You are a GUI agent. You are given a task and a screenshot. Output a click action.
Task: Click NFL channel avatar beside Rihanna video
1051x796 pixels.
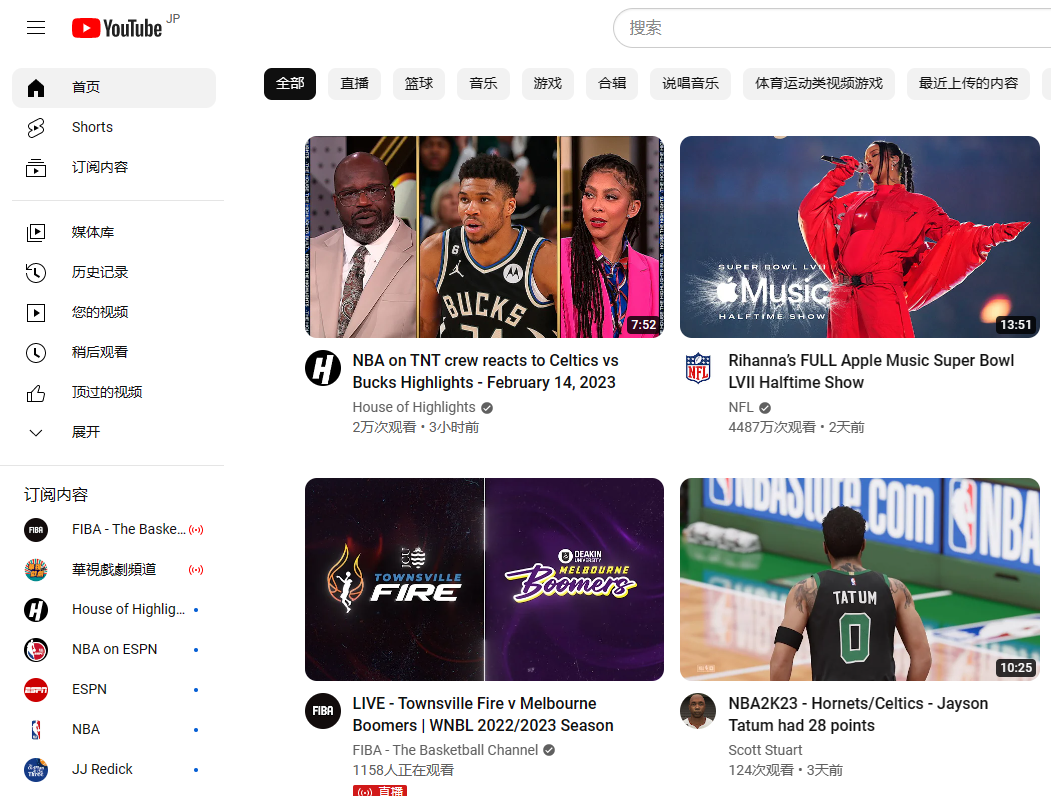tap(698, 369)
